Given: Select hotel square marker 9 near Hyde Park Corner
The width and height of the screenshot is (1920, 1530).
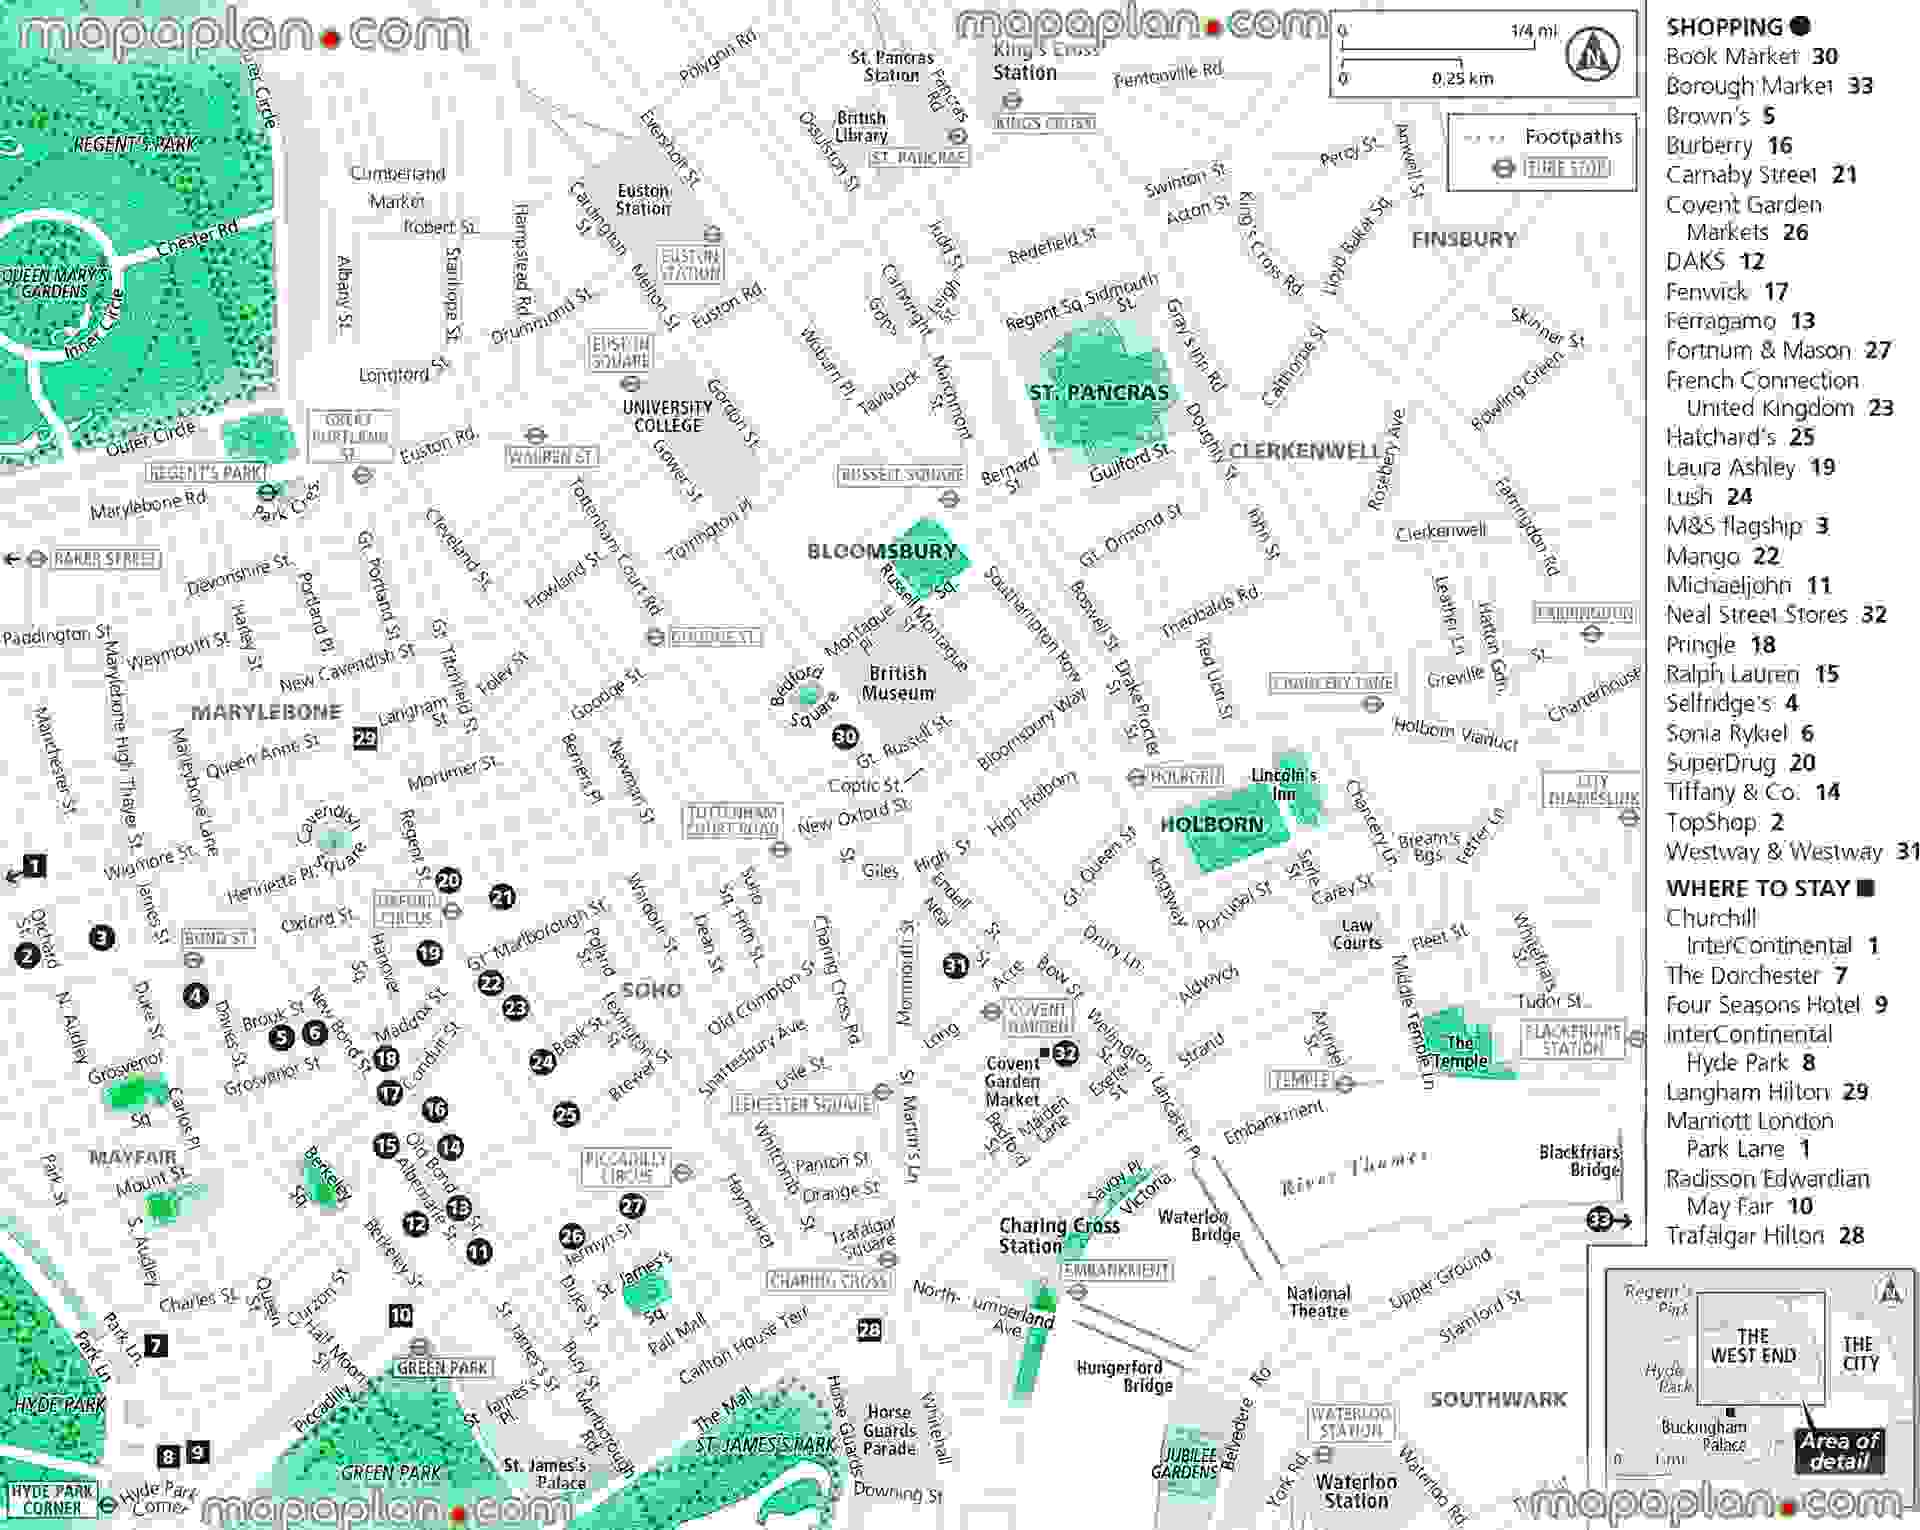Looking at the screenshot, I should click(x=198, y=1452).
